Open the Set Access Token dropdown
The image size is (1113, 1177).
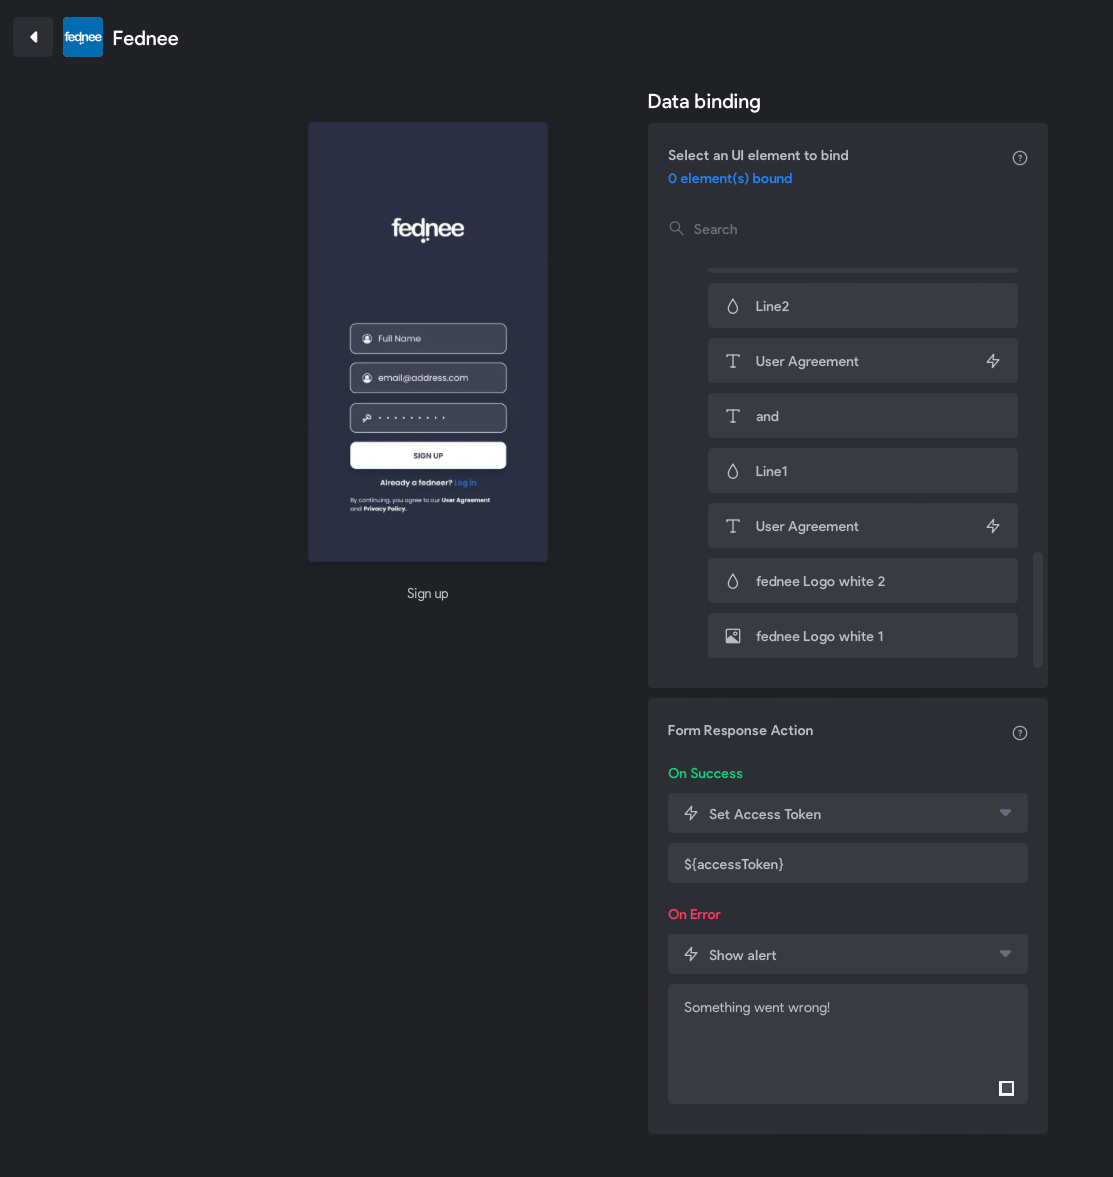847,814
